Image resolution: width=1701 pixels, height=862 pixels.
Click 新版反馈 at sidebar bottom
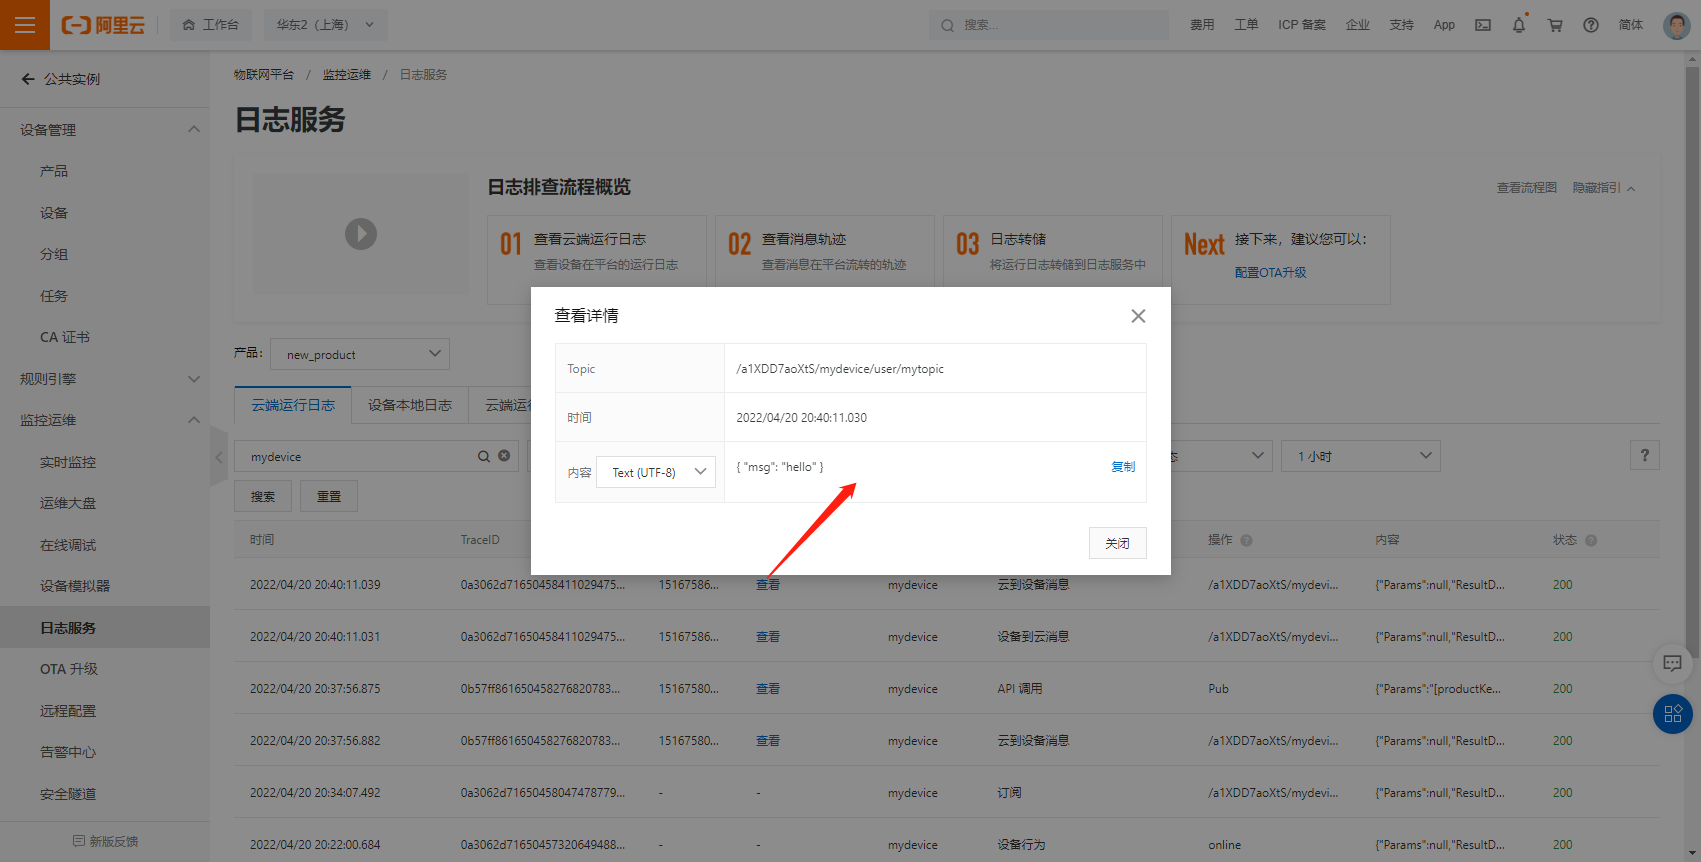click(x=105, y=842)
